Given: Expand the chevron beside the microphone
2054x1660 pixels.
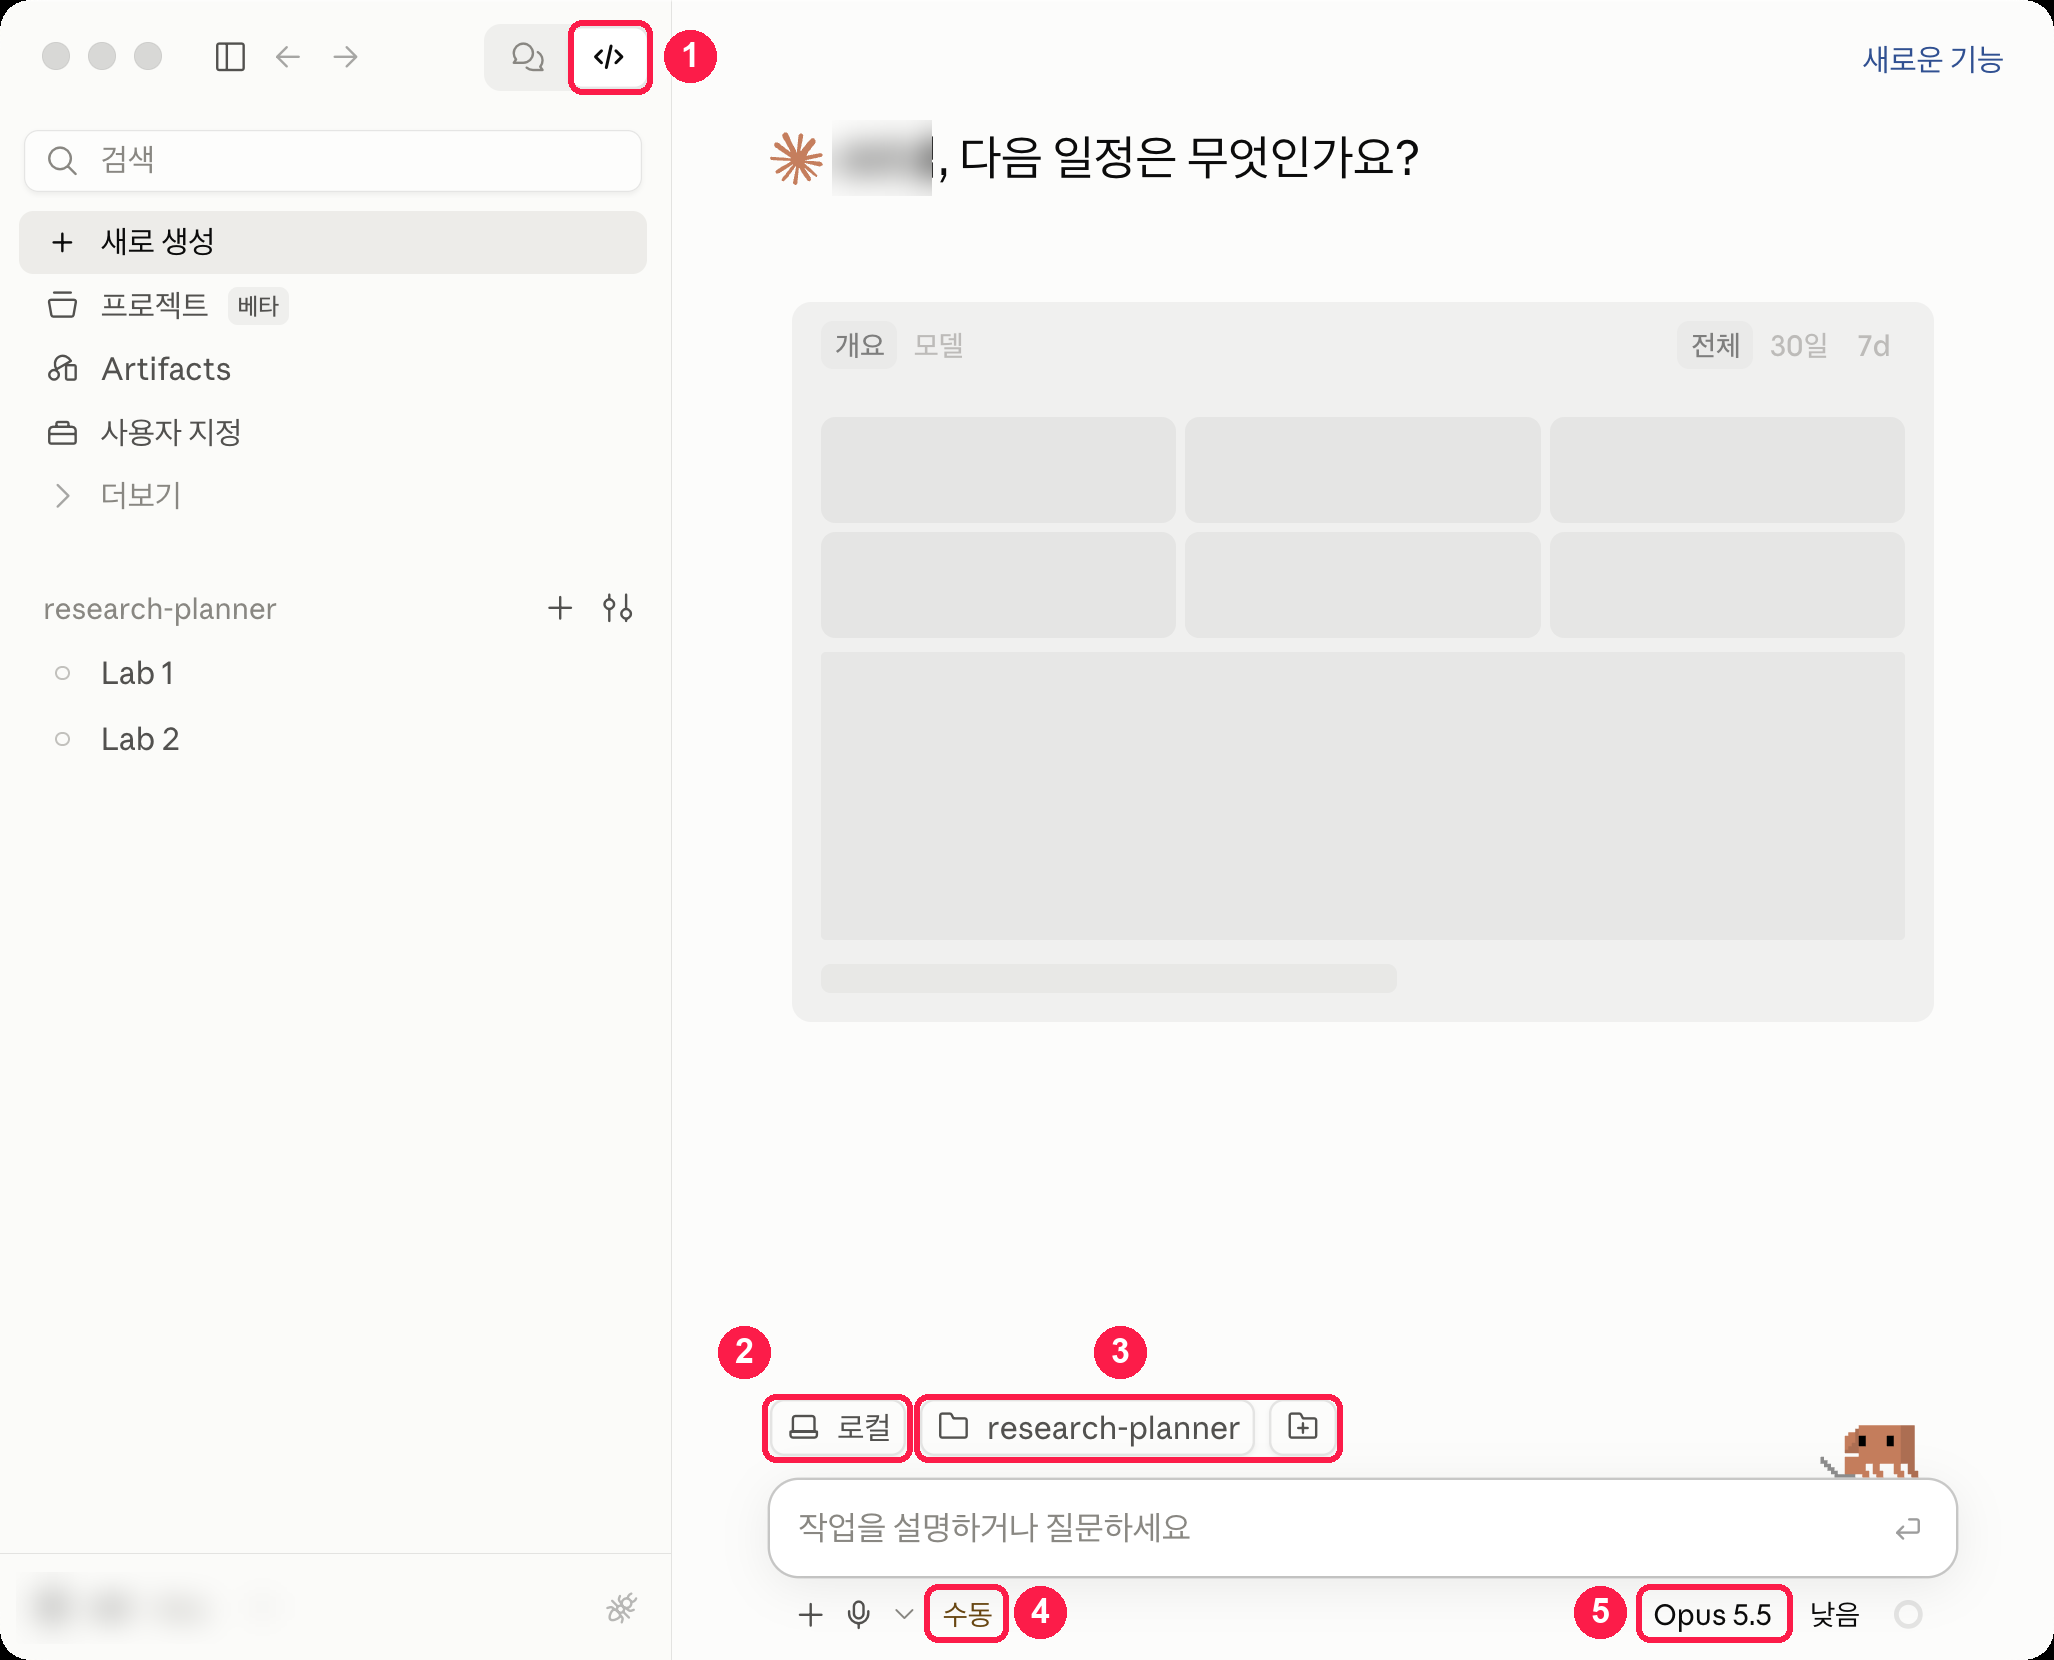Looking at the screenshot, I should pyautogui.click(x=904, y=1614).
